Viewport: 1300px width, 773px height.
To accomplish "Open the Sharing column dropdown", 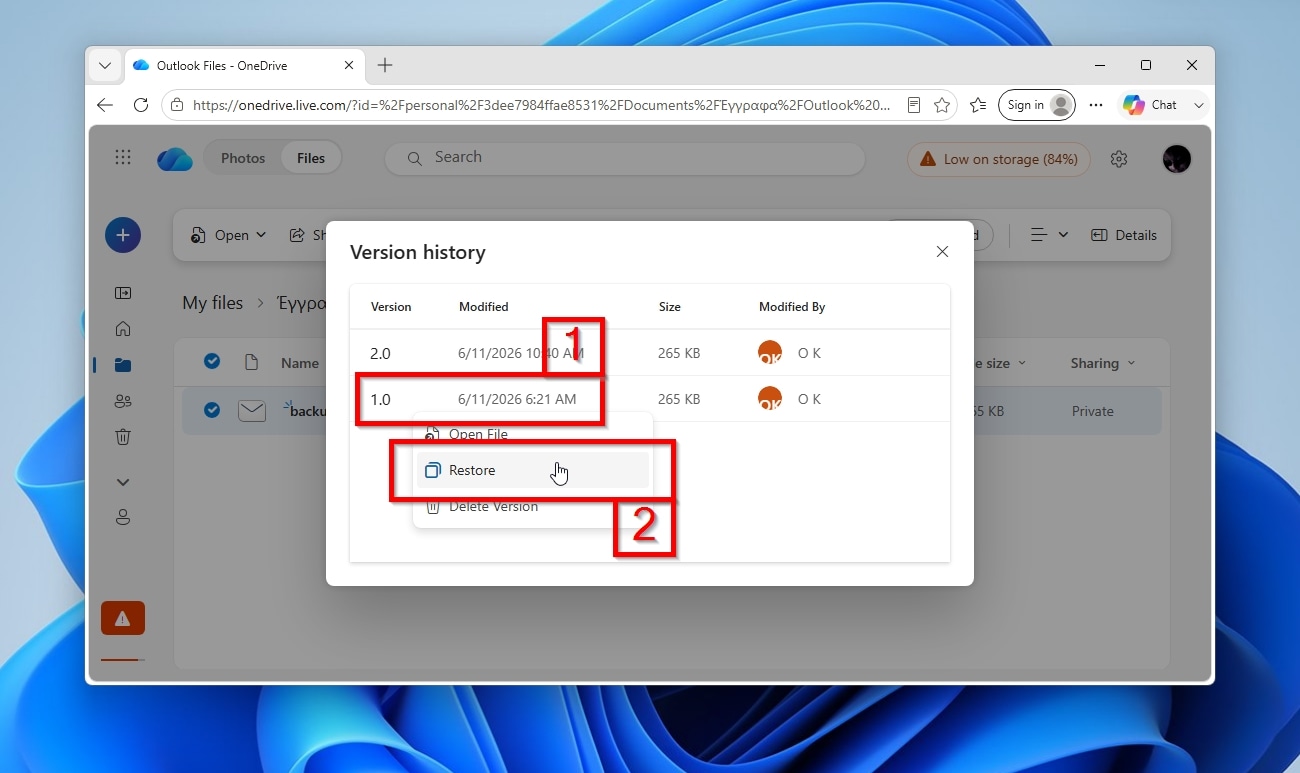I will click(1103, 363).
